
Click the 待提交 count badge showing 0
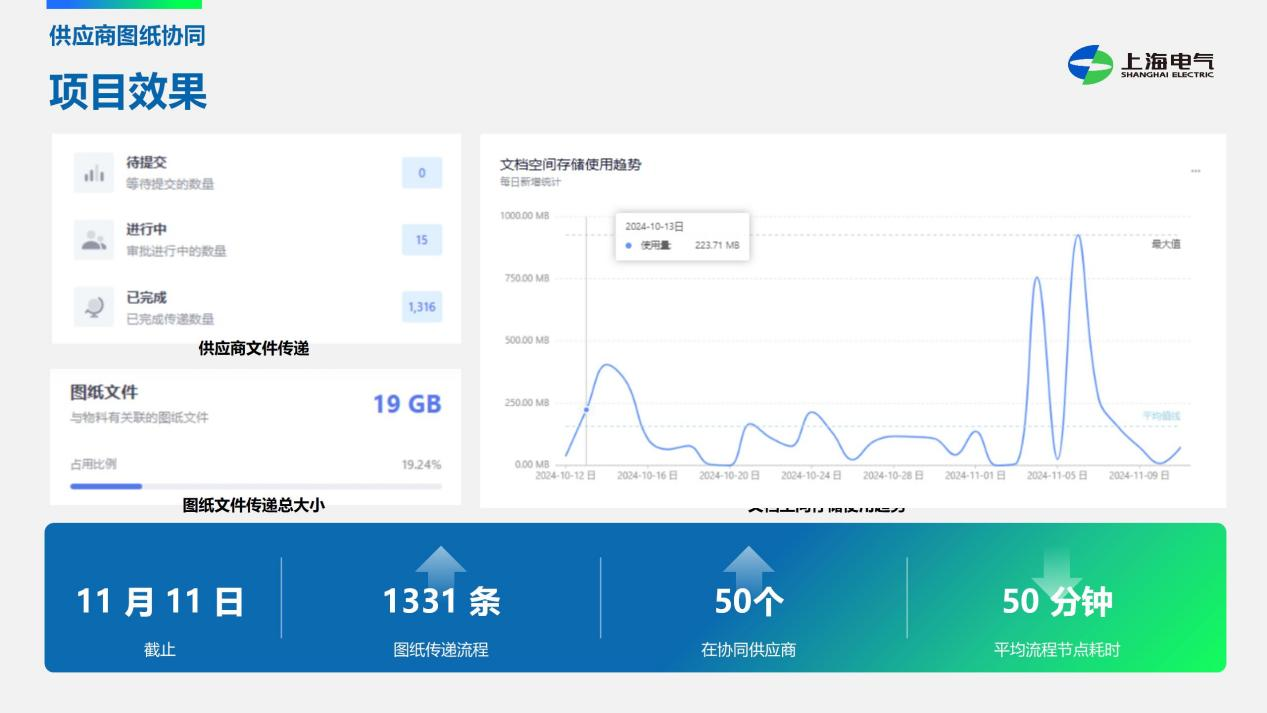[x=421, y=173]
